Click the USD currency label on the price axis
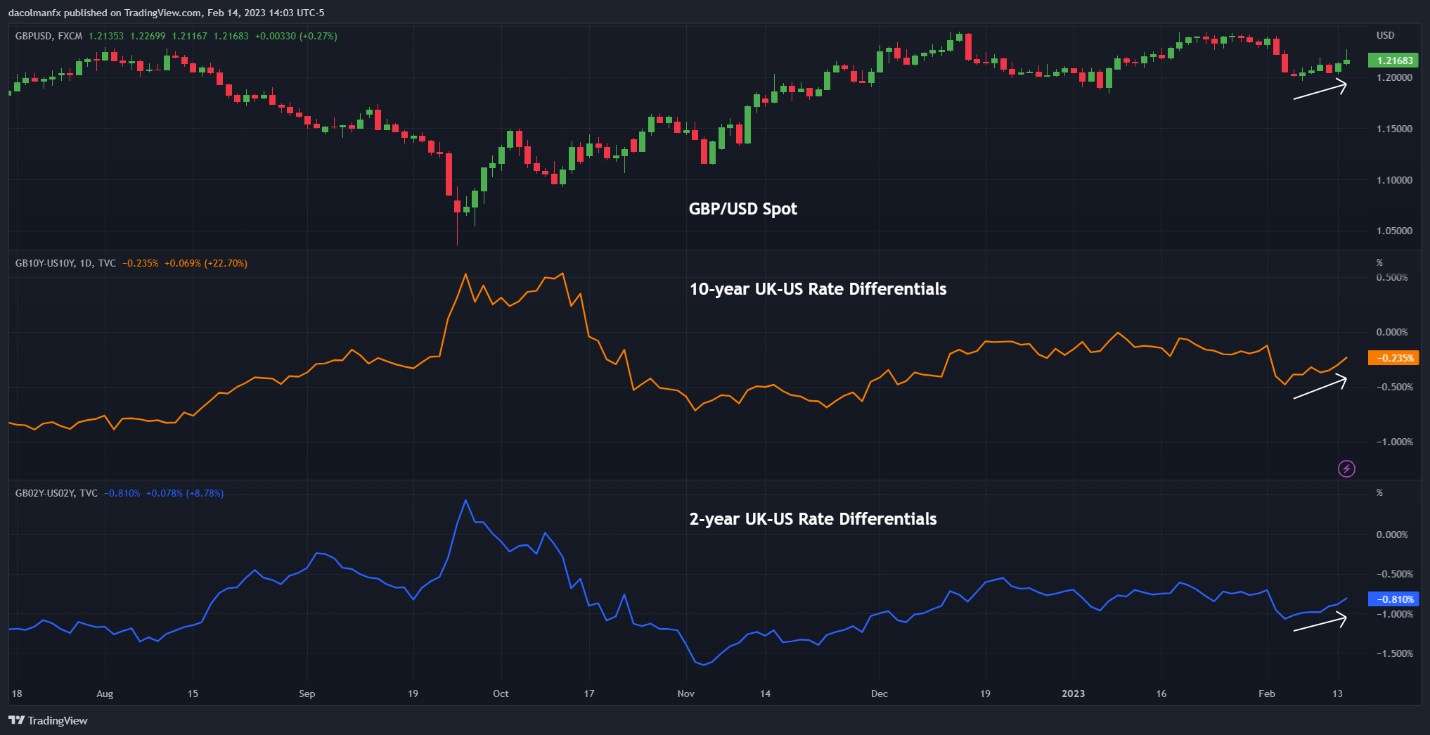Image resolution: width=1430 pixels, height=735 pixels. (x=1385, y=36)
